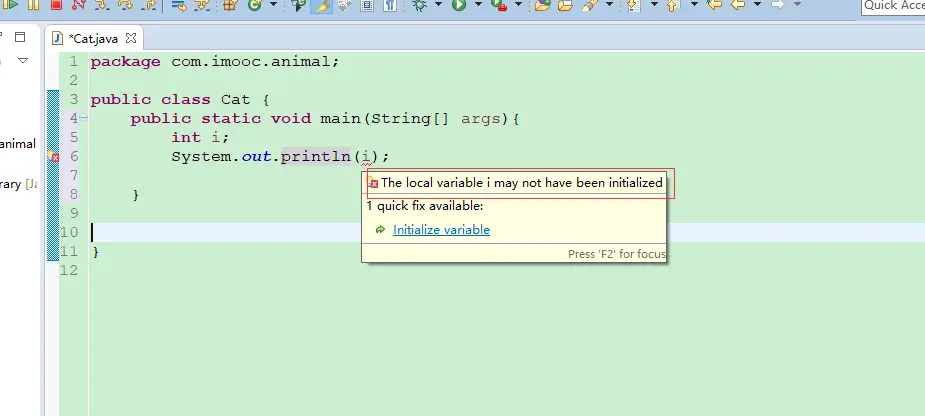Click line number 12 in the gutter
This screenshot has width=925, height=416.
click(69, 270)
